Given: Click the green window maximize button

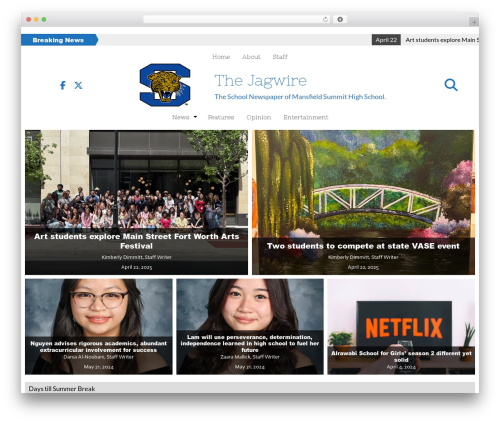Looking at the screenshot, I should [44, 20].
